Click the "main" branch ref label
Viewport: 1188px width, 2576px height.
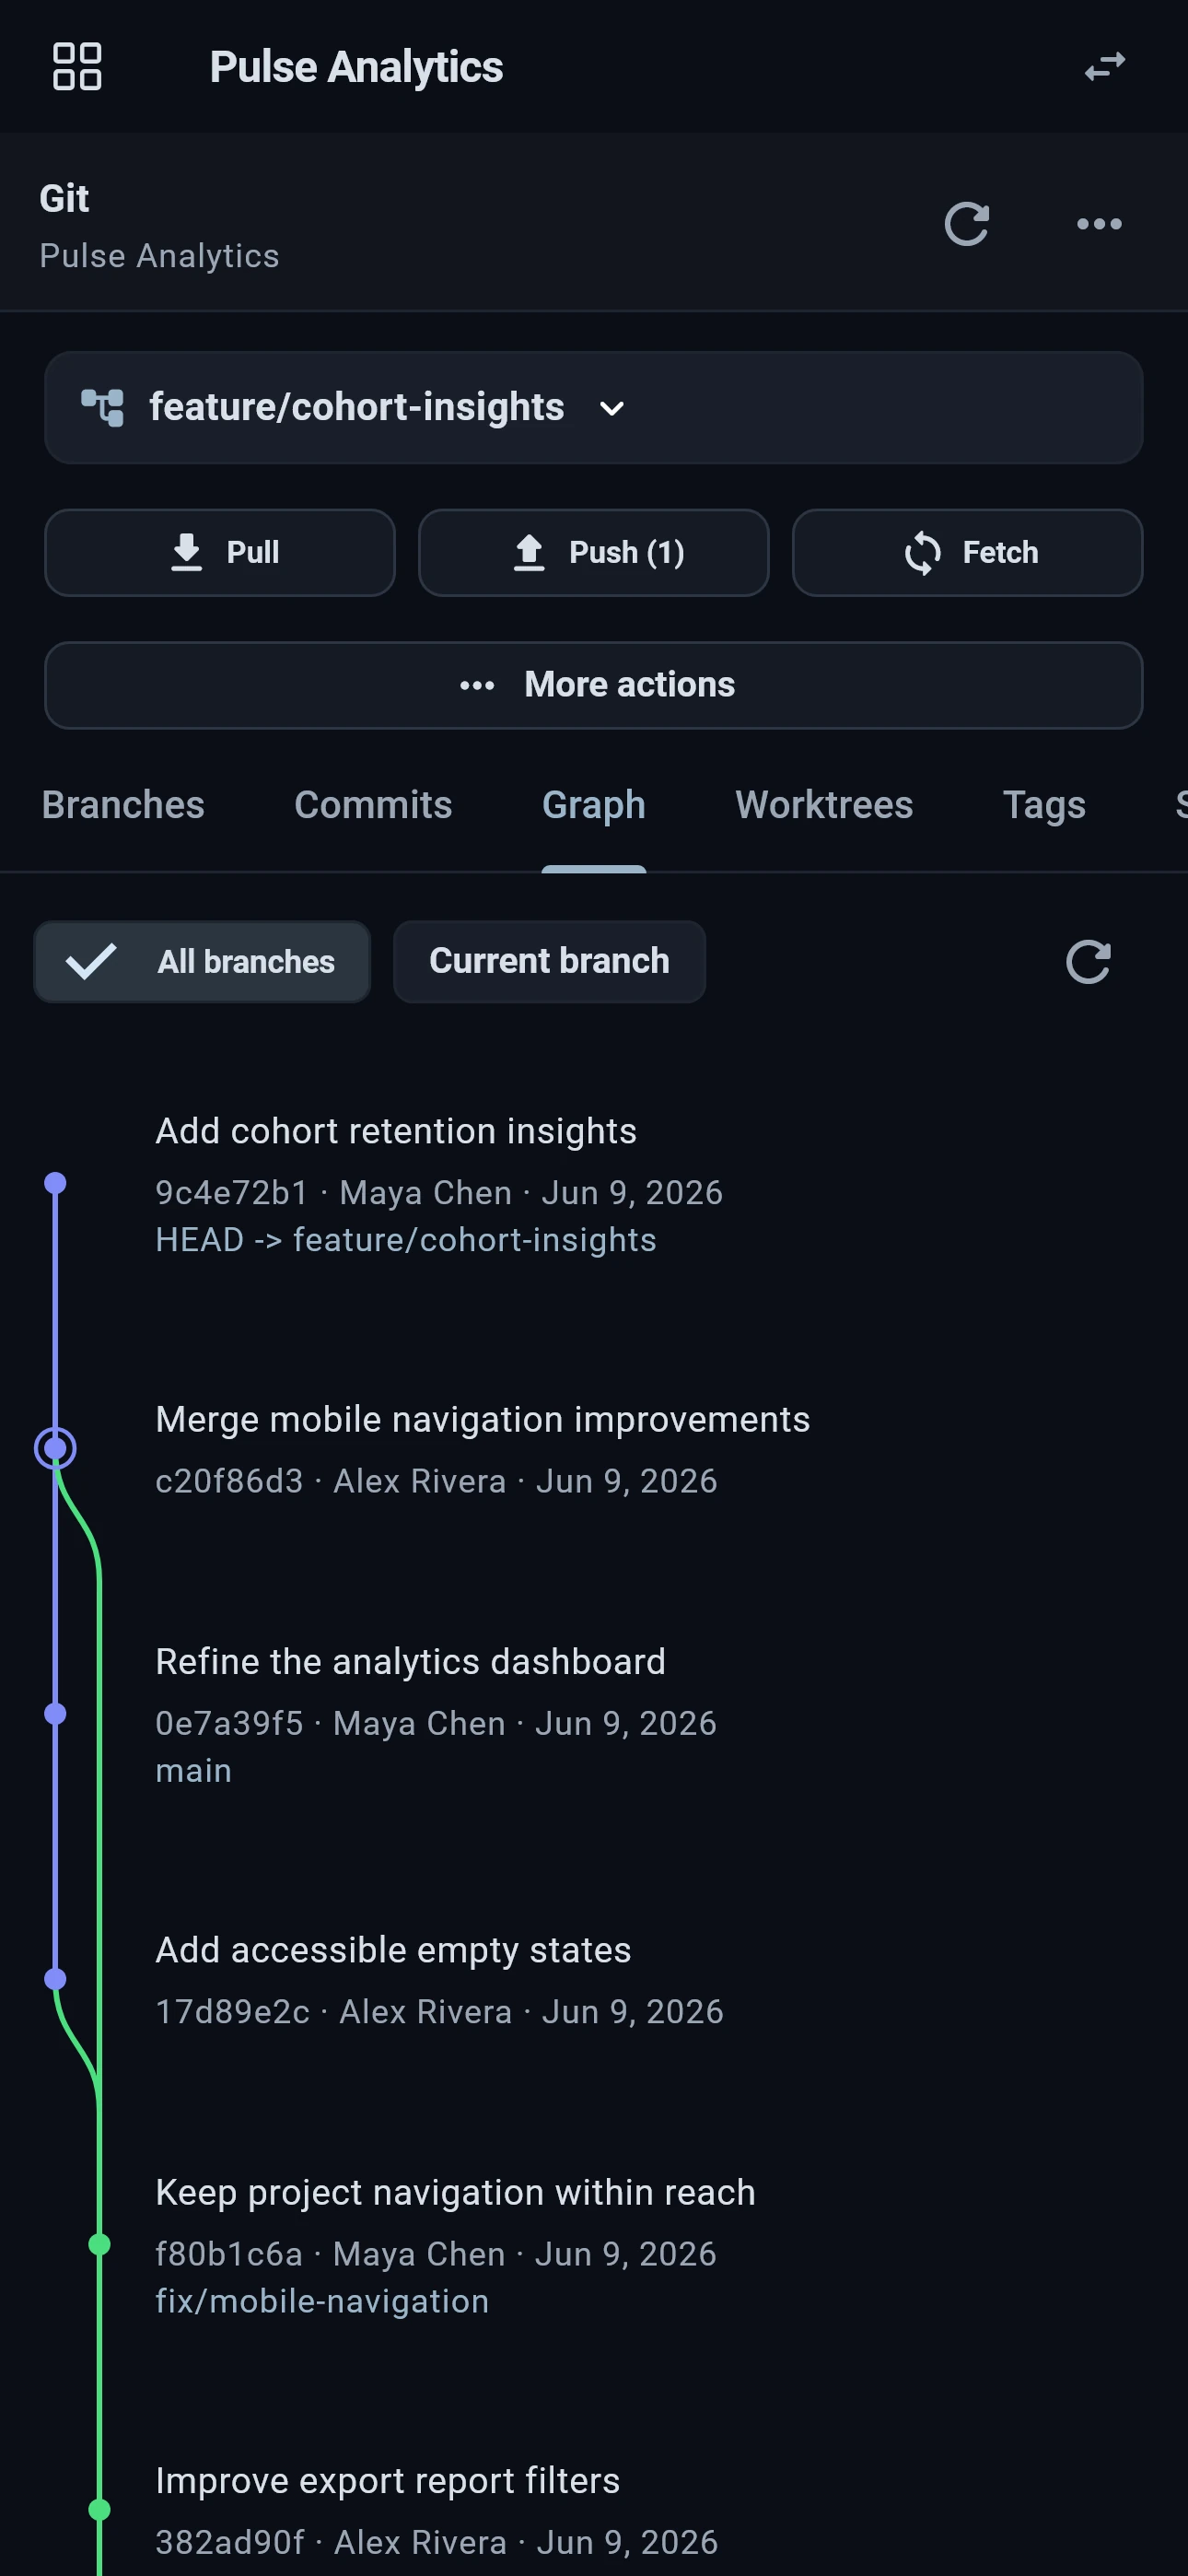pyautogui.click(x=194, y=1771)
